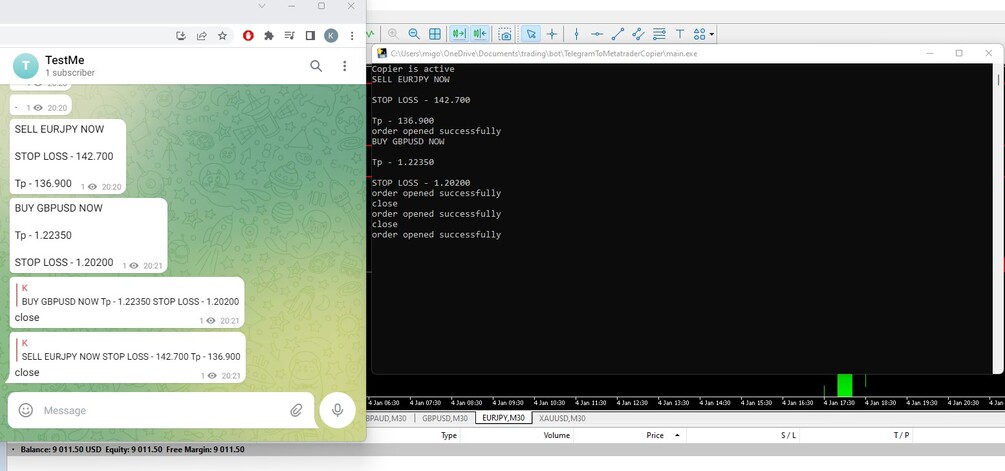The width and height of the screenshot is (1005, 471).
Task: Click the Message input field
Action: tap(160, 410)
